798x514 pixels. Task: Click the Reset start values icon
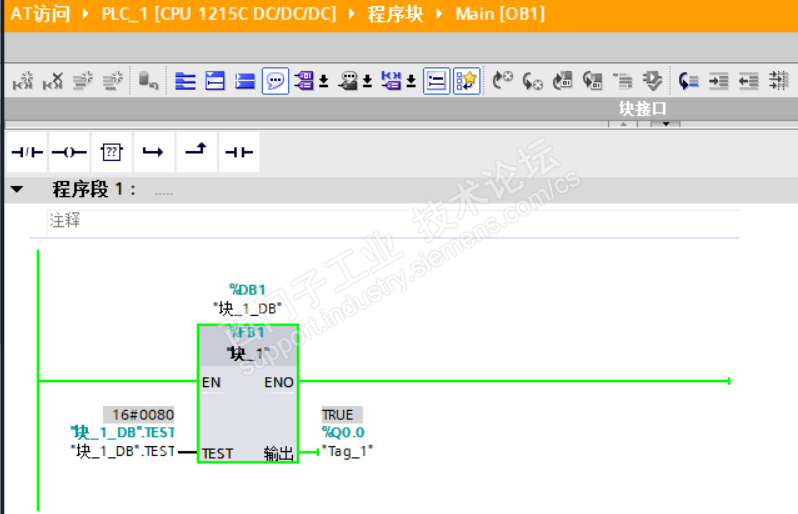(x=148, y=81)
